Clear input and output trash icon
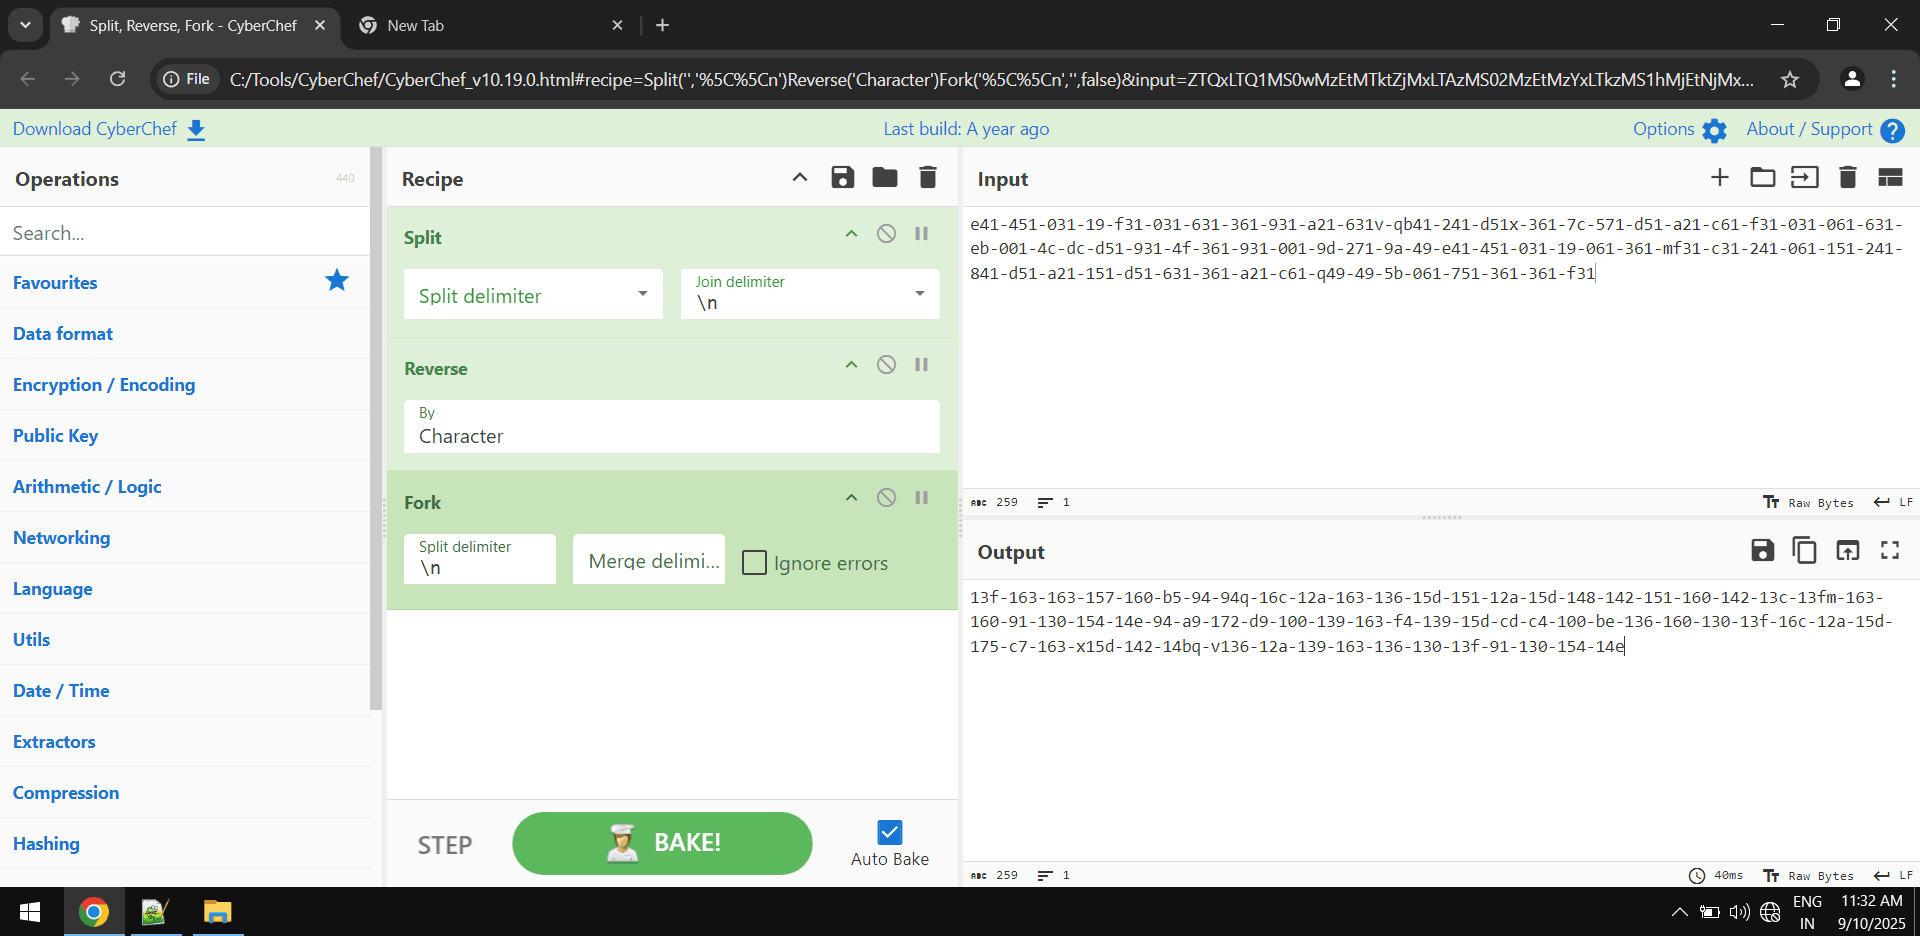This screenshot has height=936, width=1920. point(1848,178)
